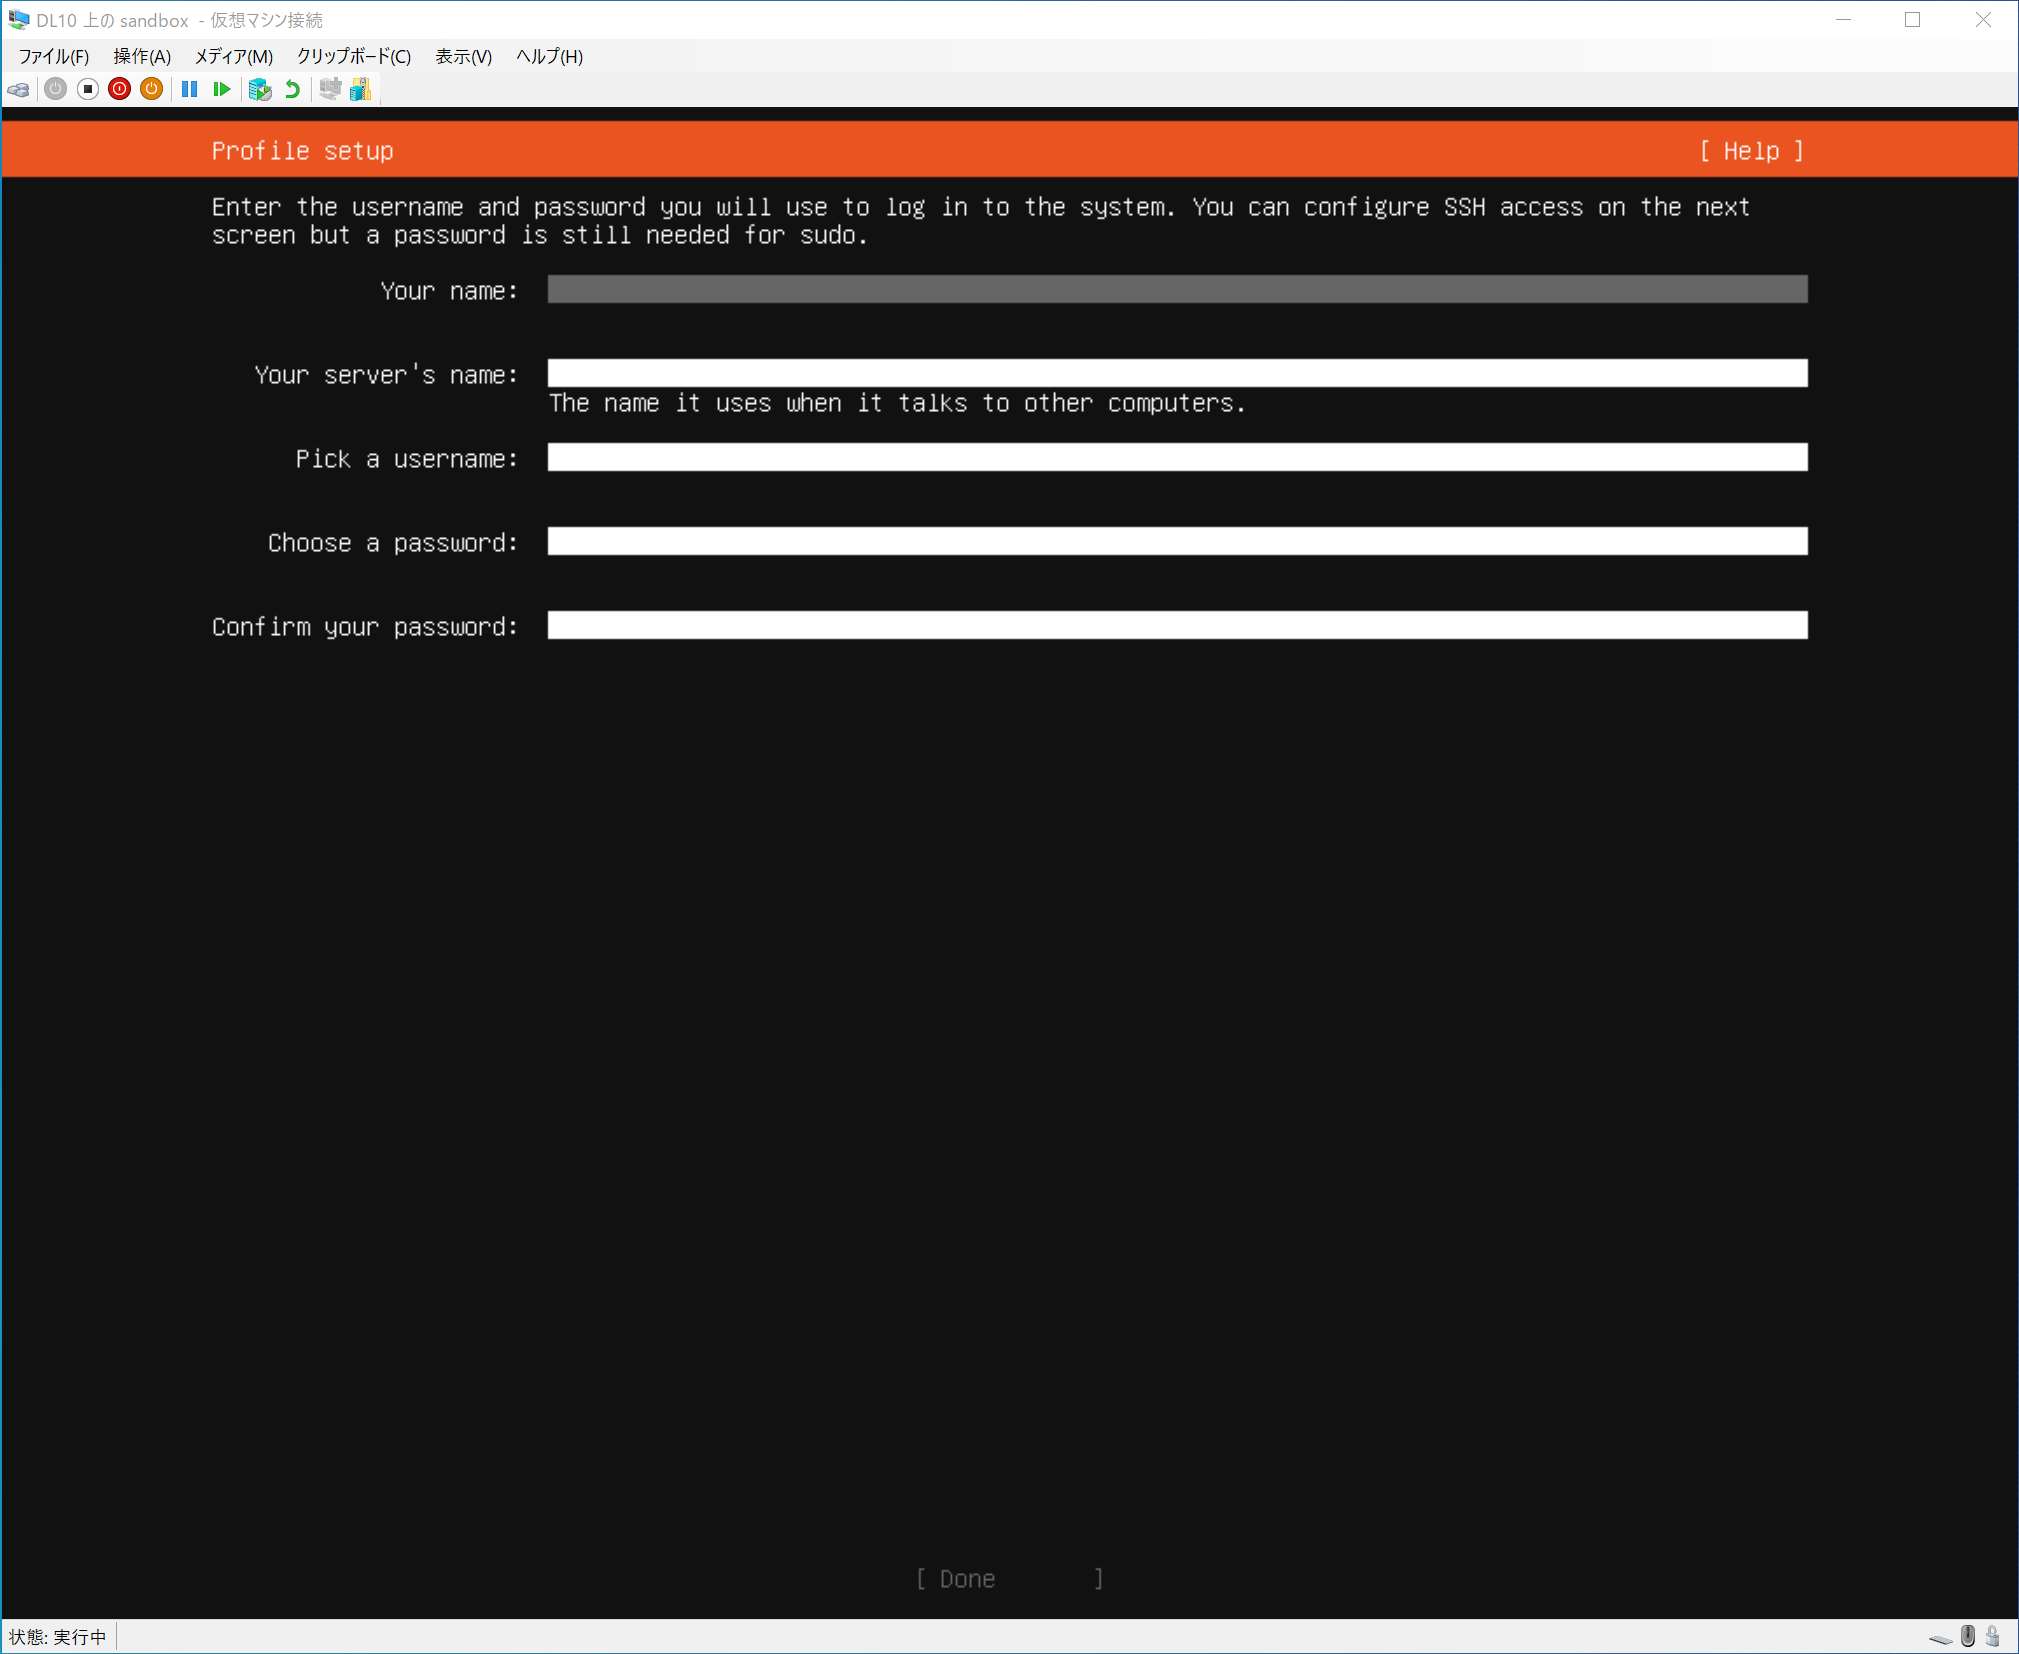
Task: Click the green Revert arrow icon
Action: [292, 90]
